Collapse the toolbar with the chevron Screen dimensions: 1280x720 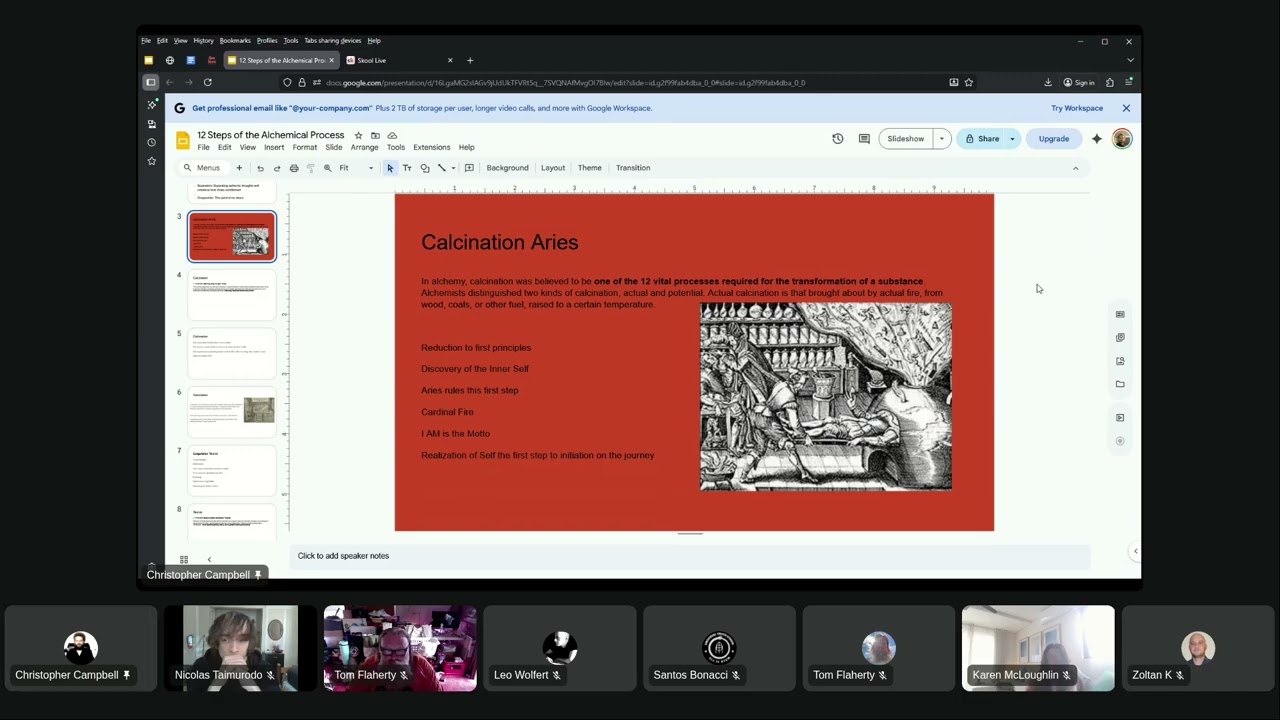(1076, 168)
